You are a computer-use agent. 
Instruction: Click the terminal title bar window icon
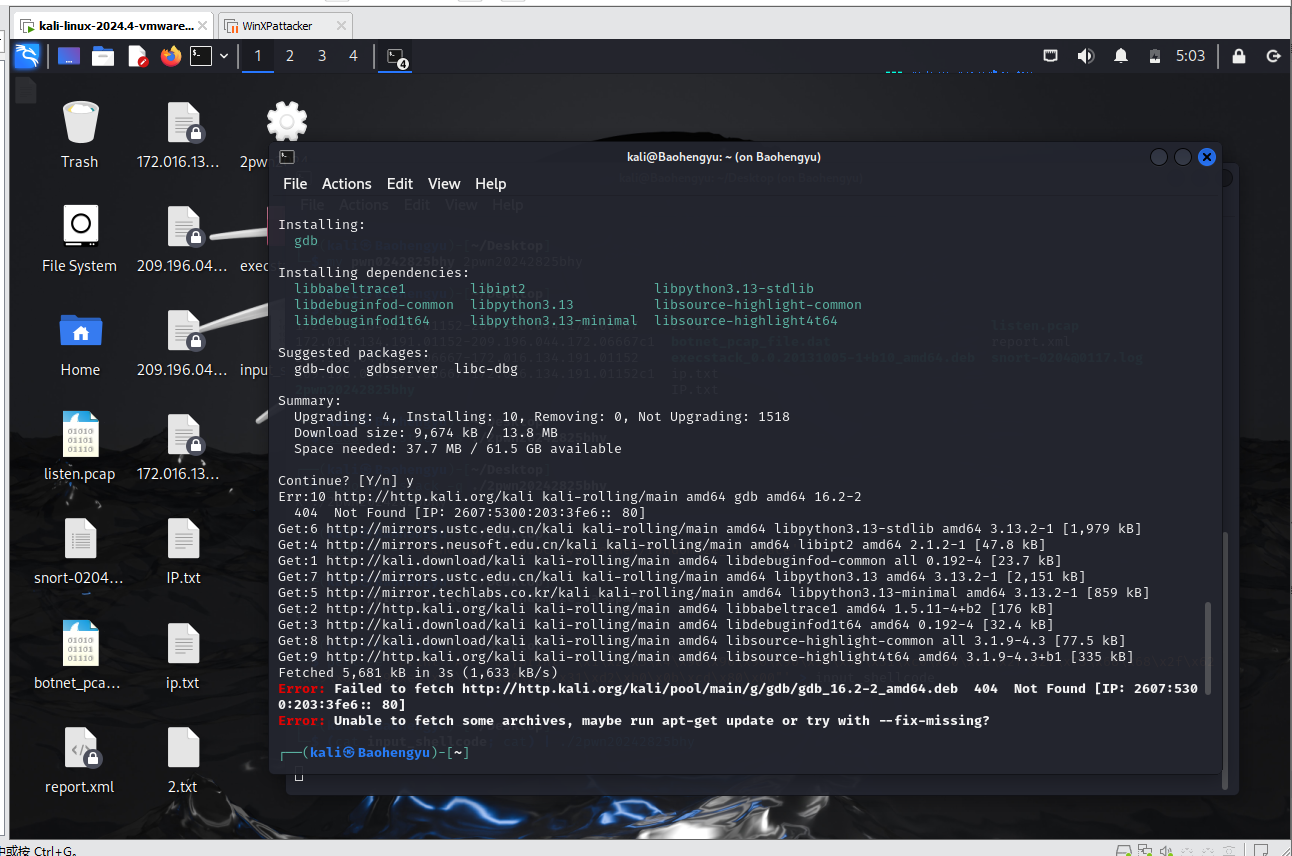[x=286, y=157]
